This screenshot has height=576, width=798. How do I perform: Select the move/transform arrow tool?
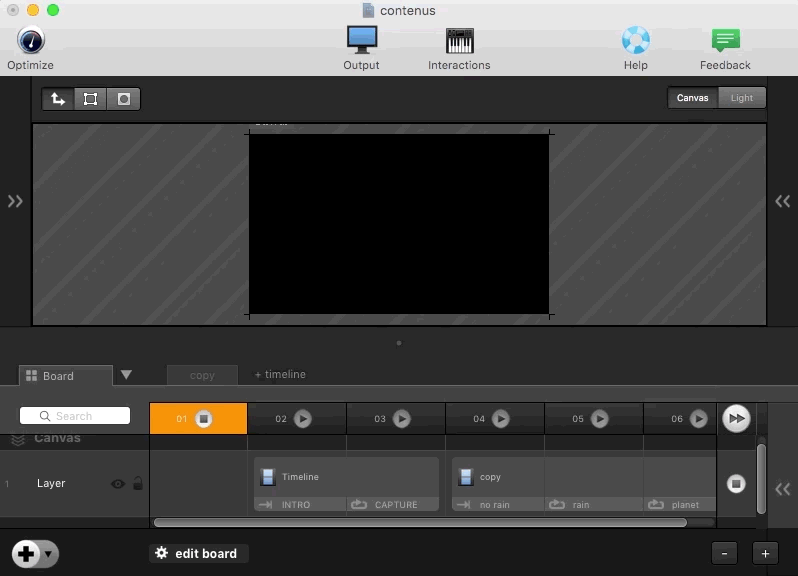coord(58,99)
